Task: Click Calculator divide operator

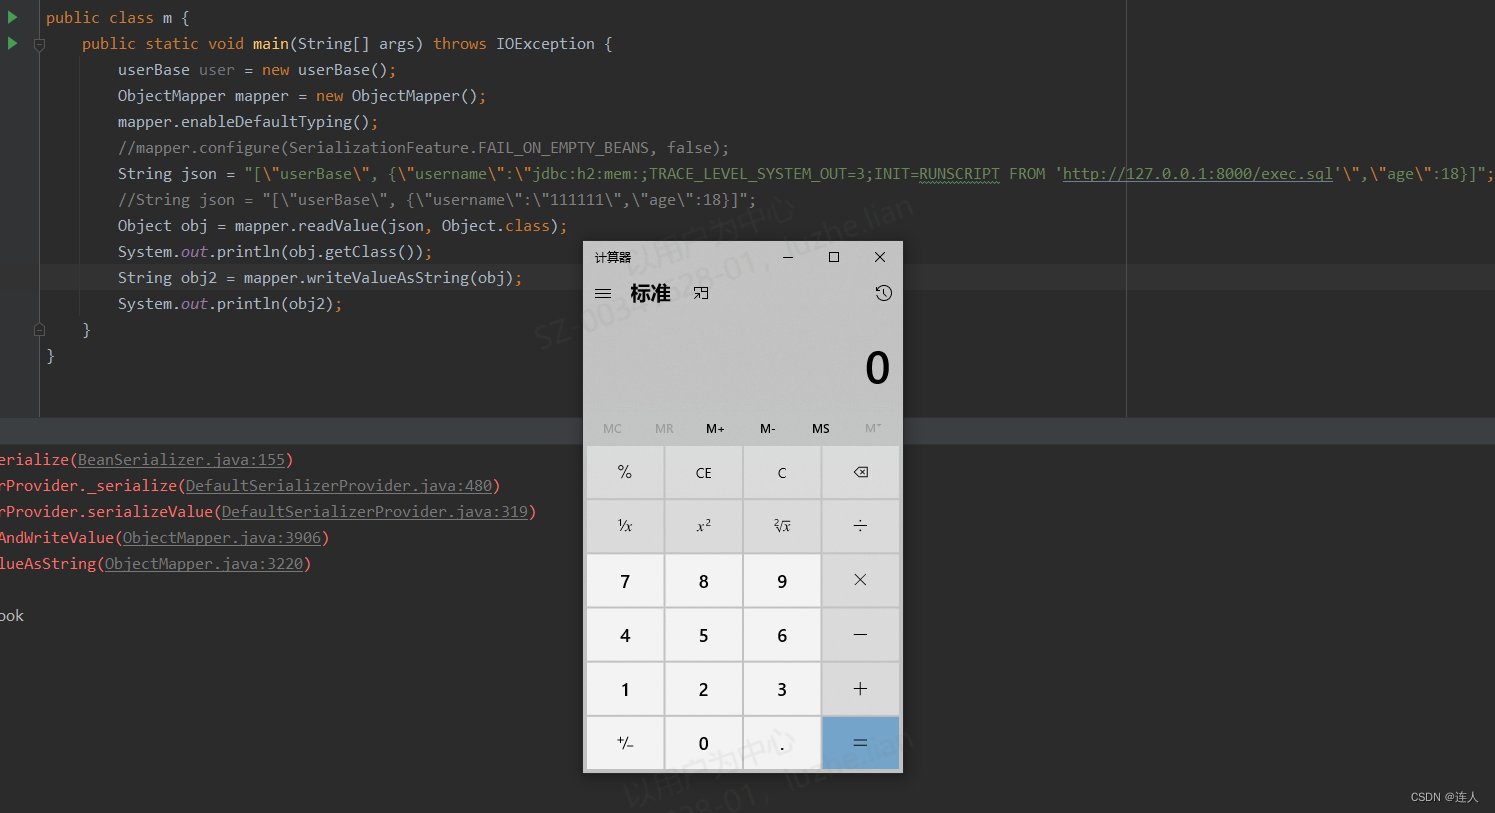Action: (860, 526)
